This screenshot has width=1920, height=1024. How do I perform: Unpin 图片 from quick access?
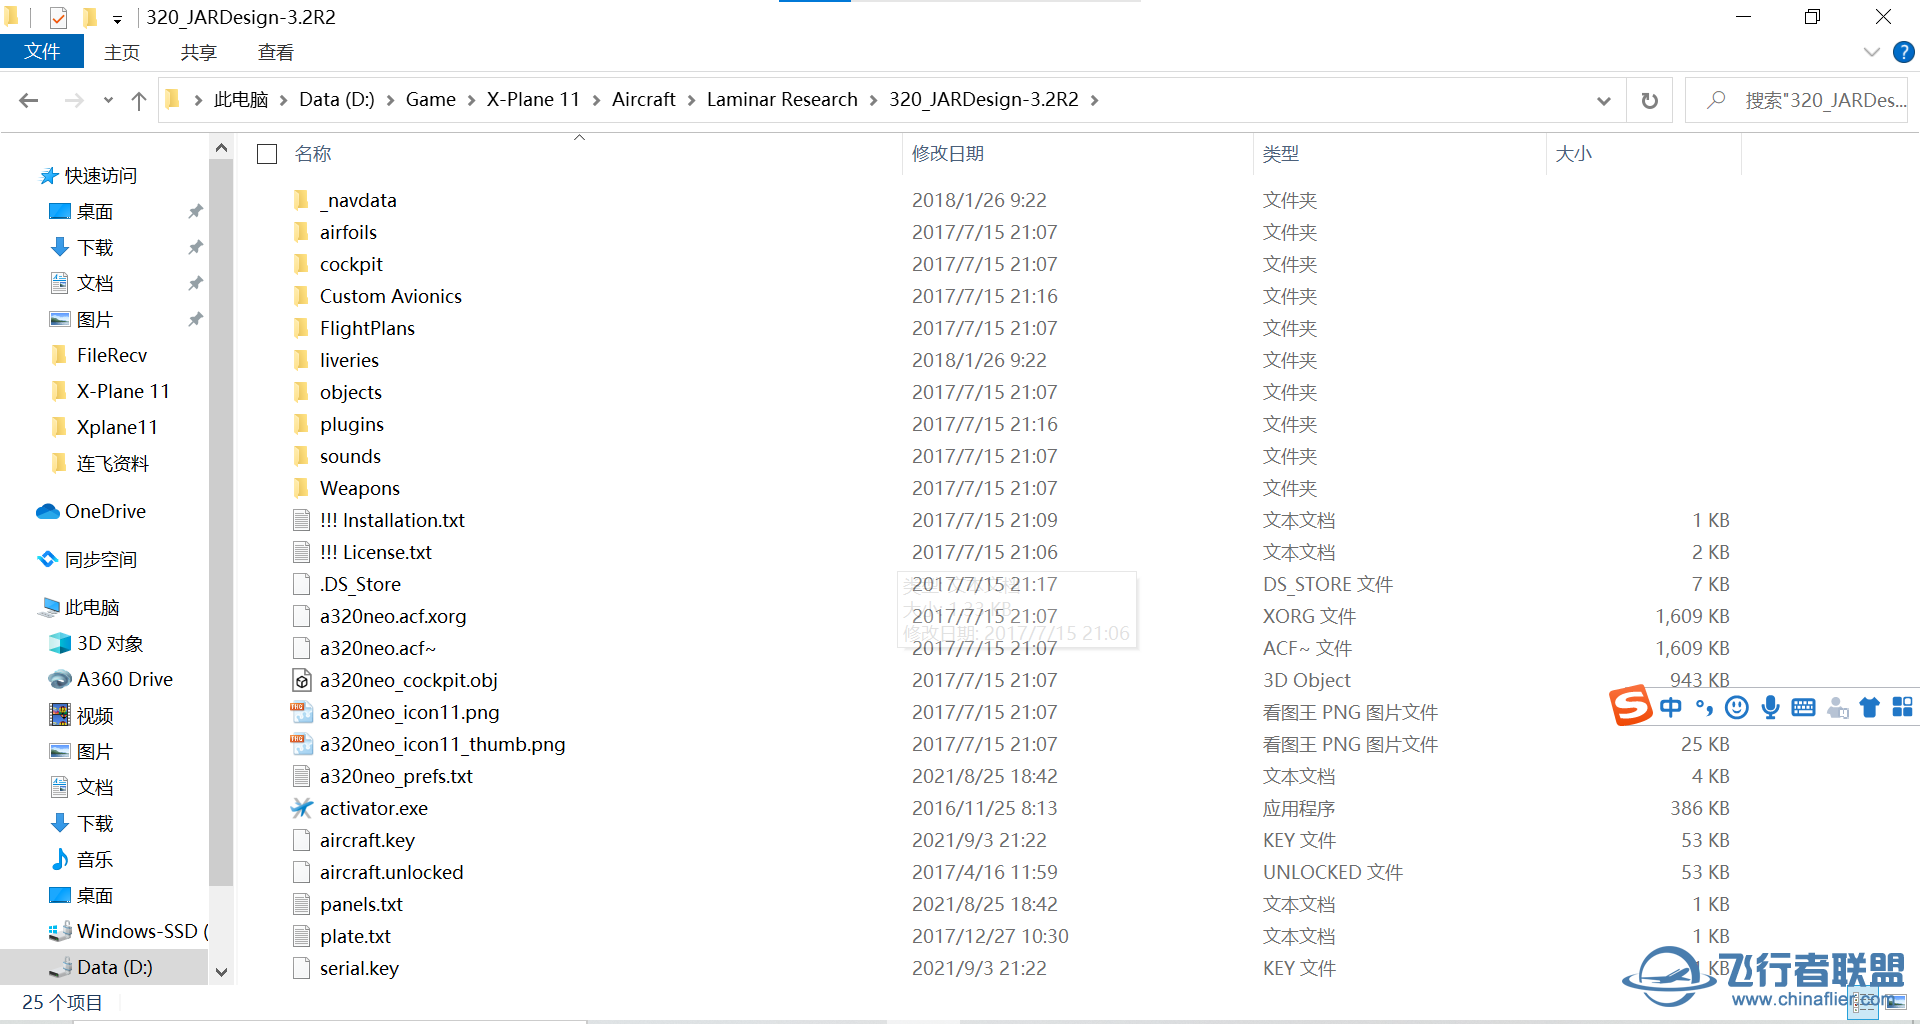point(195,319)
